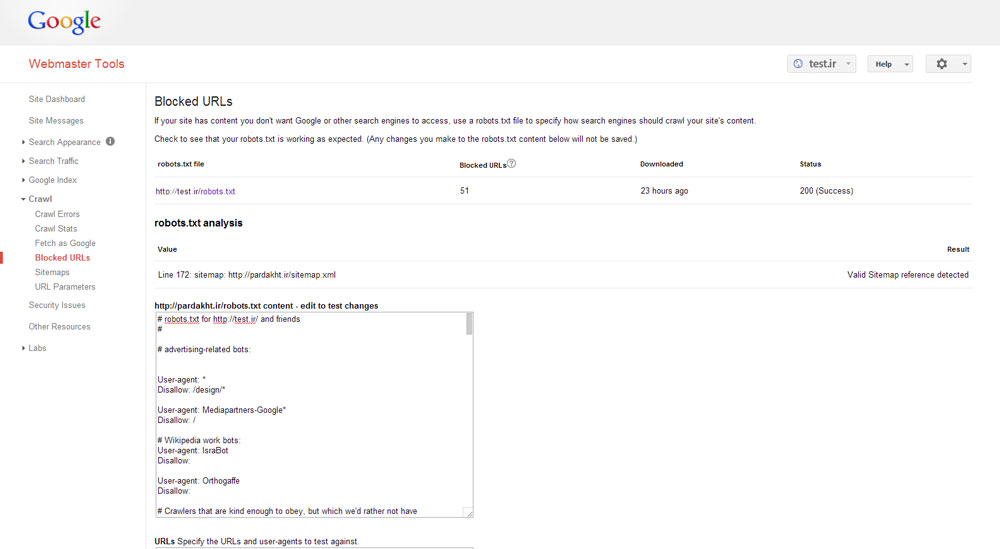Open URL Parameters page
The width and height of the screenshot is (1000, 549).
click(x=65, y=287)
